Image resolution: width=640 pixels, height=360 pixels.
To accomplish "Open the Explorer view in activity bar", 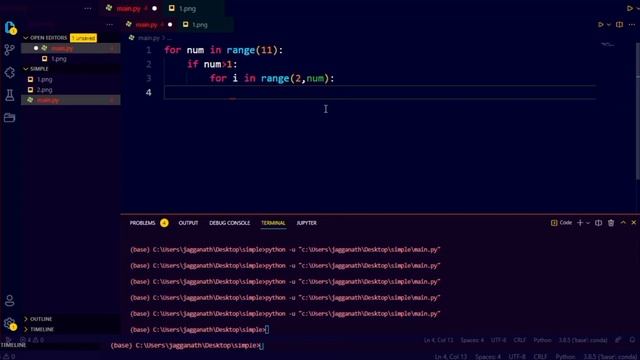I will click(10, 28).
